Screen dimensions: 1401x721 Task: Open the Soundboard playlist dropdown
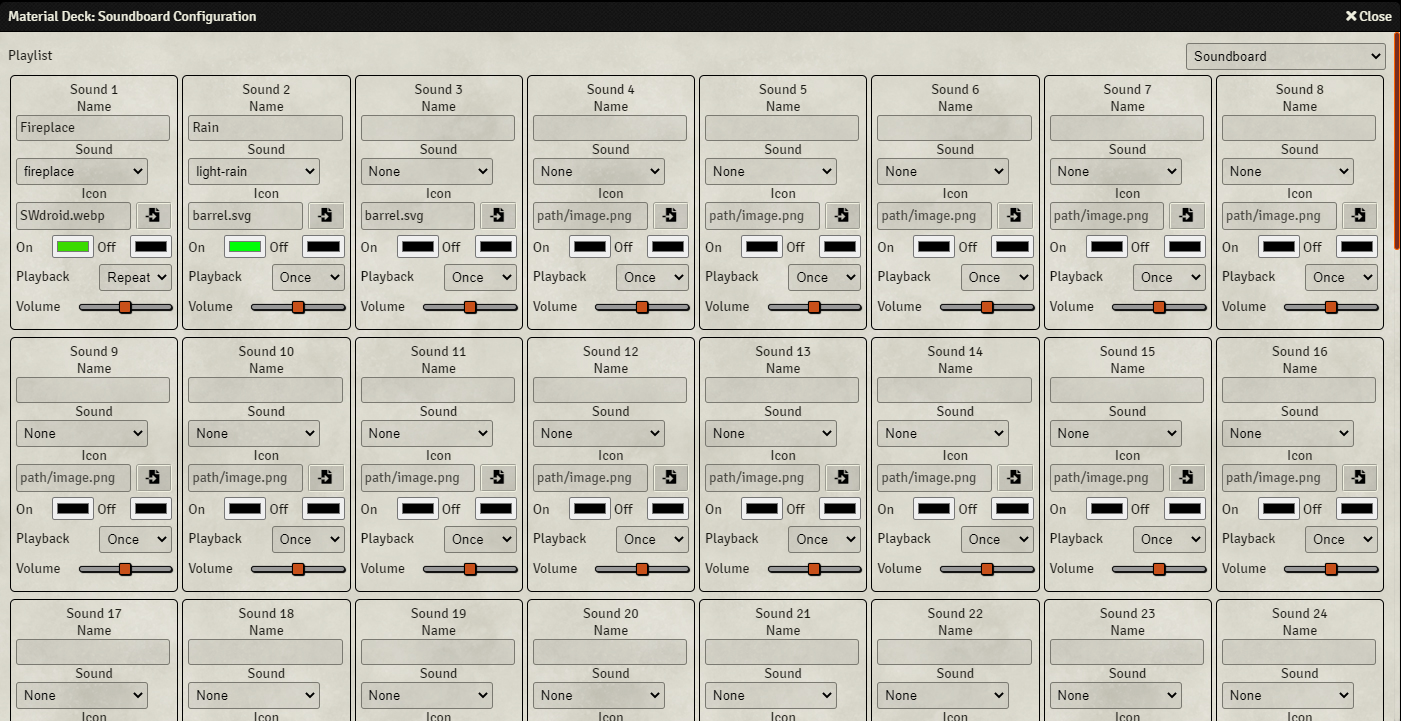point(1285,57)
